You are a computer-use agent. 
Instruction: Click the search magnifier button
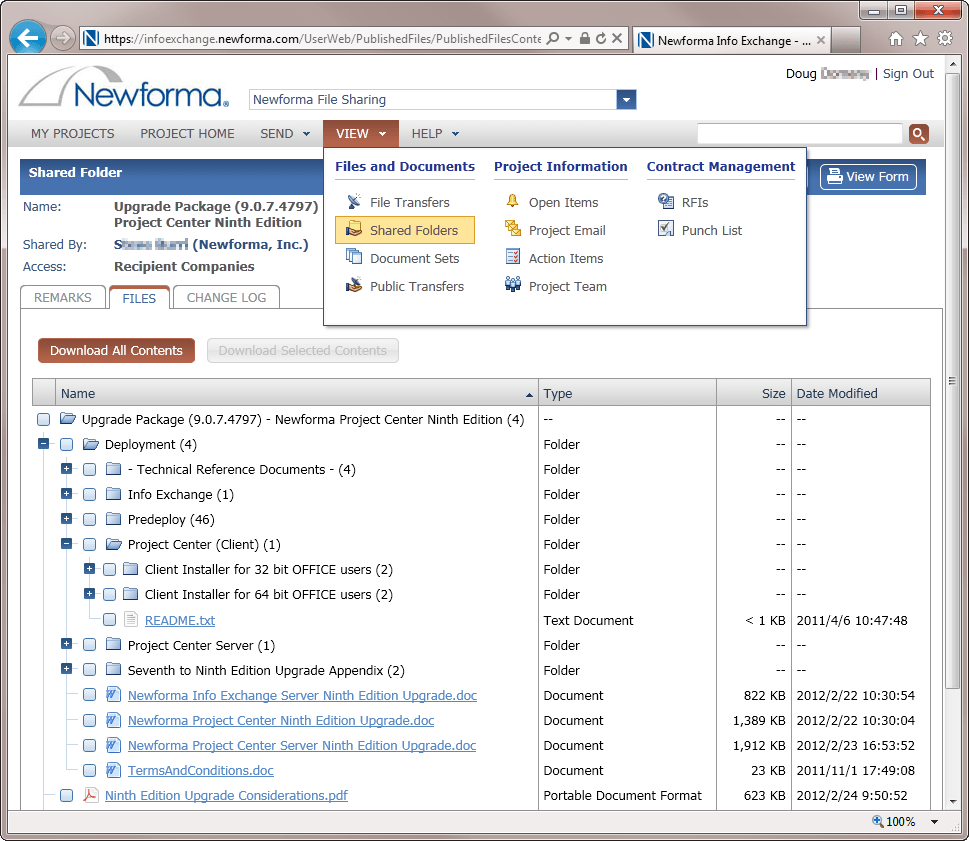[x=918, y=134]
